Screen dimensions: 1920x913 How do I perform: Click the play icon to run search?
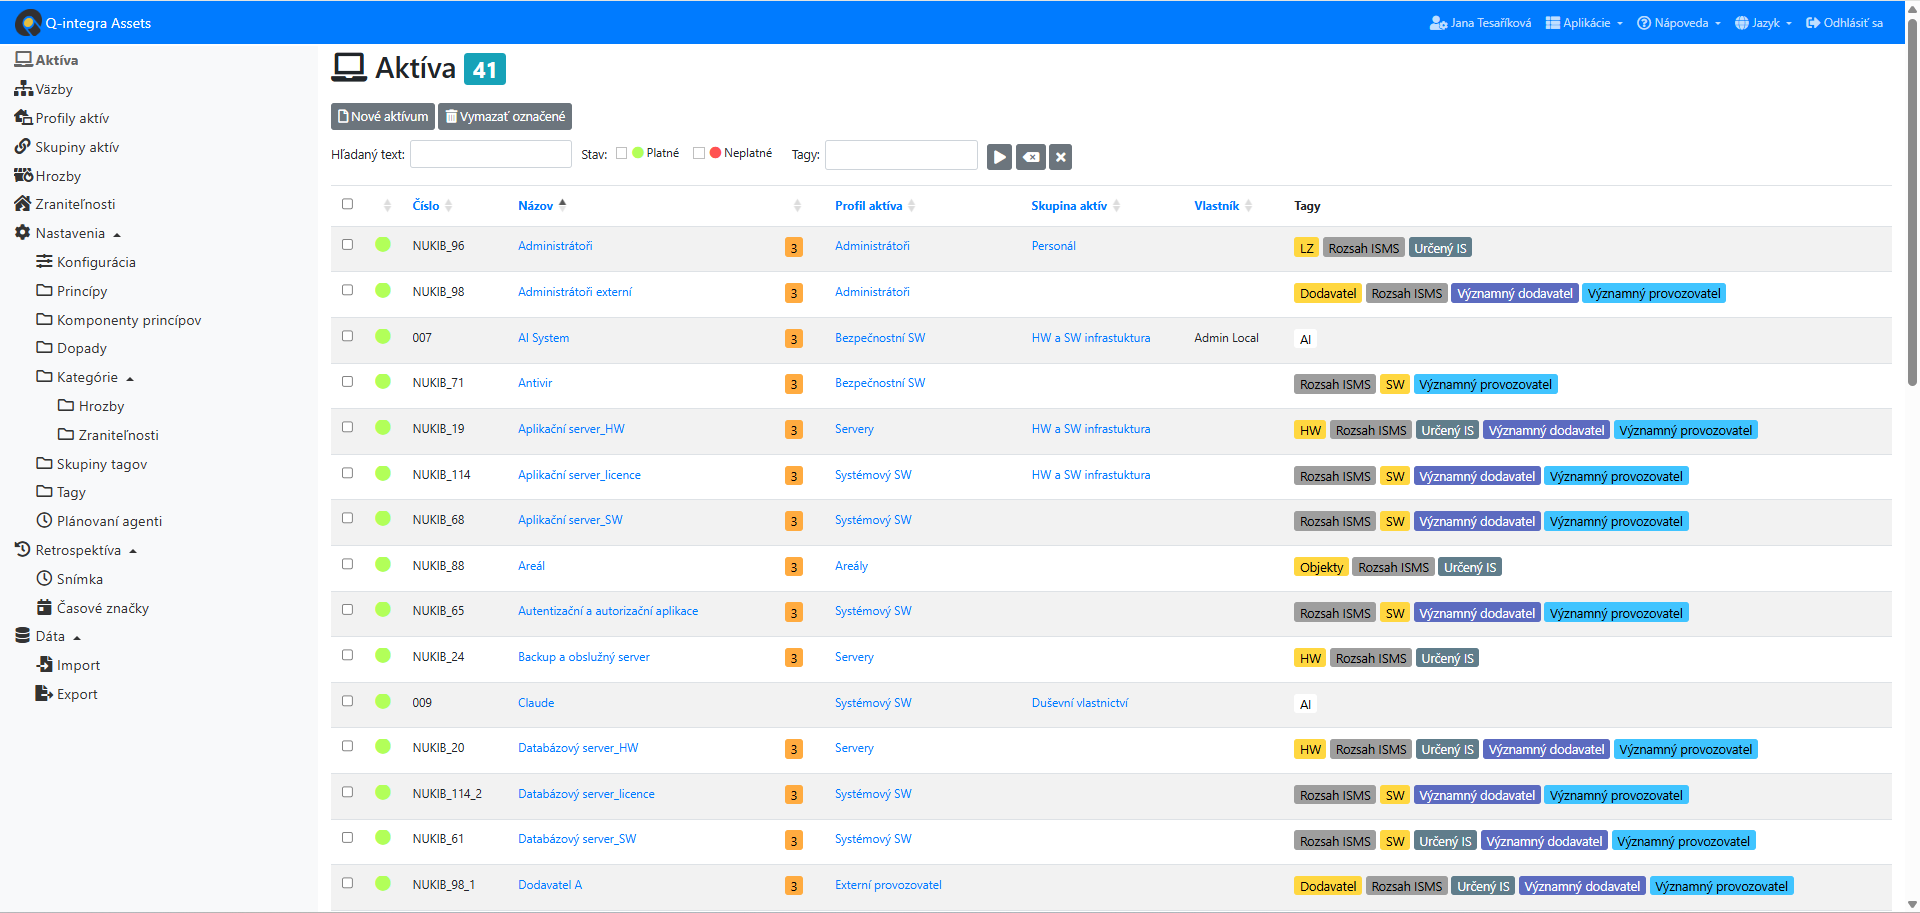point(999,157)
